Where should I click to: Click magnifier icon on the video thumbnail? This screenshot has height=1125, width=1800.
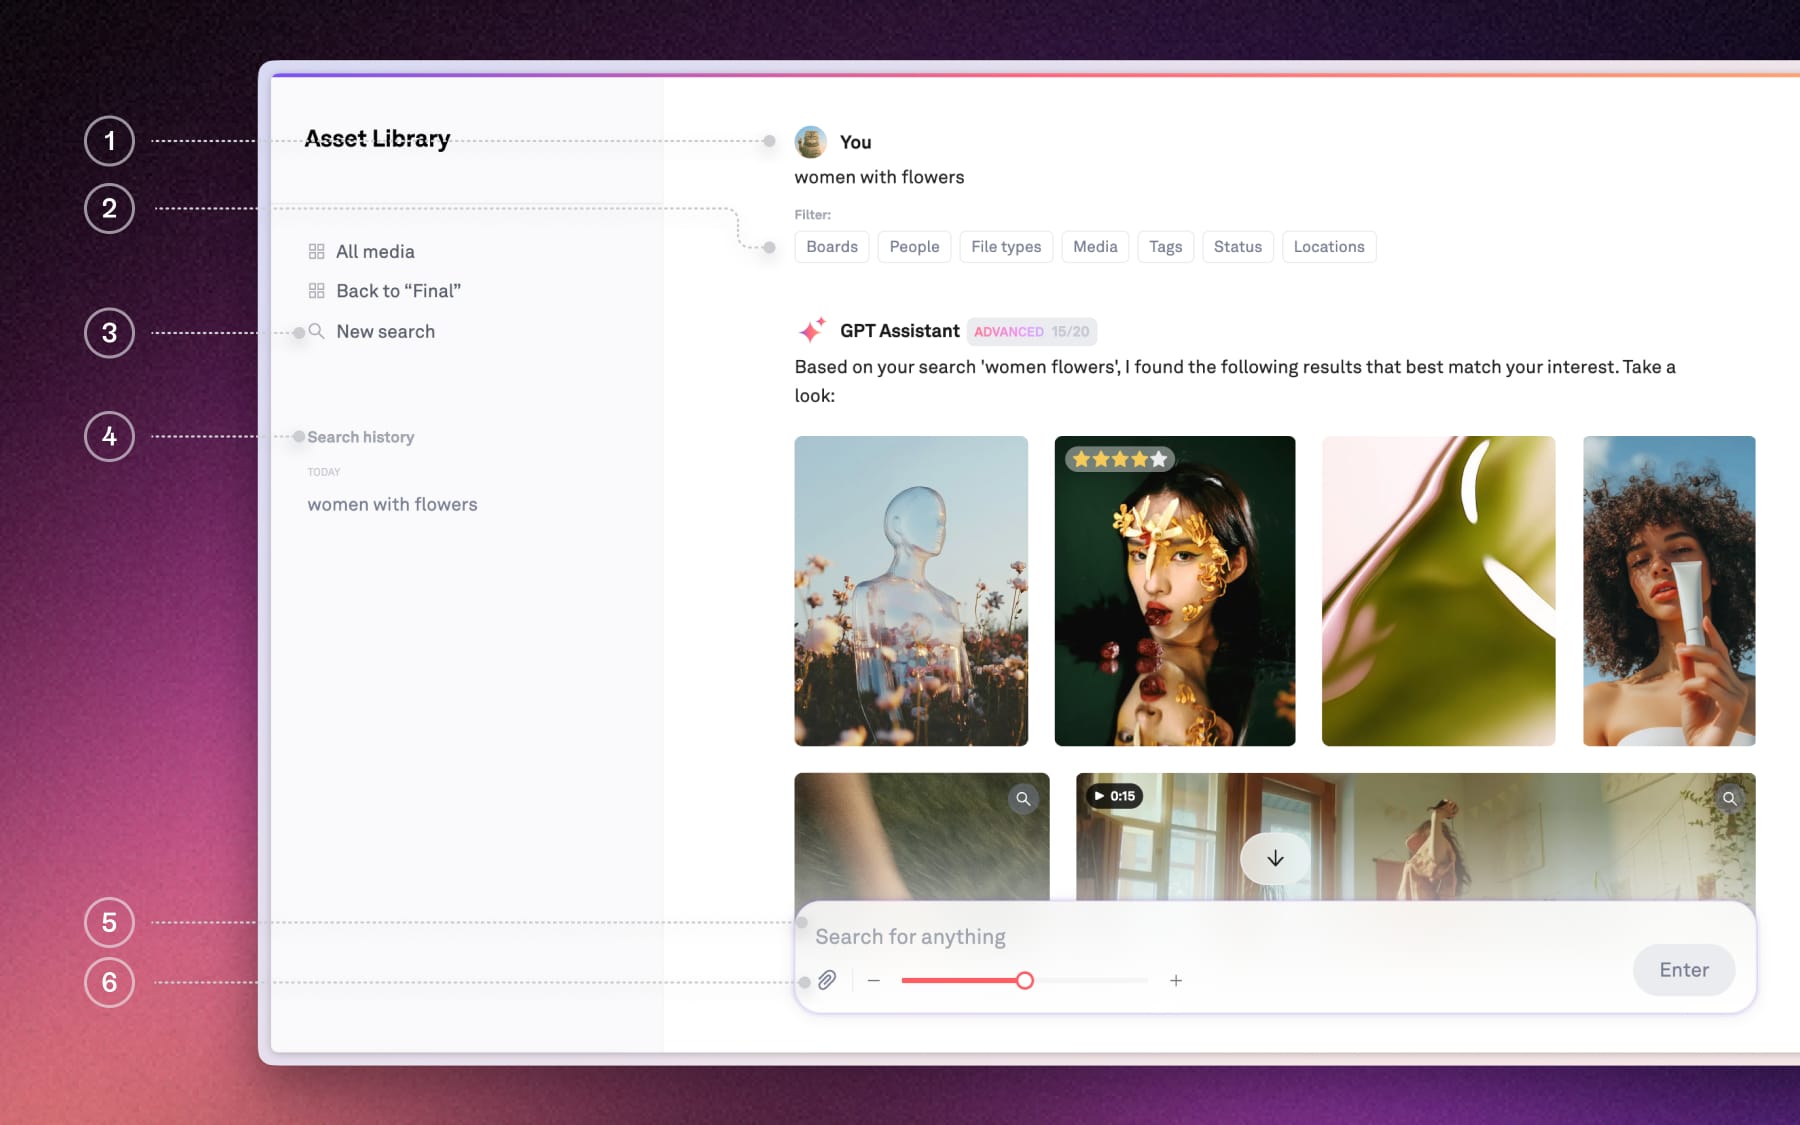[x=1729, y=798]
